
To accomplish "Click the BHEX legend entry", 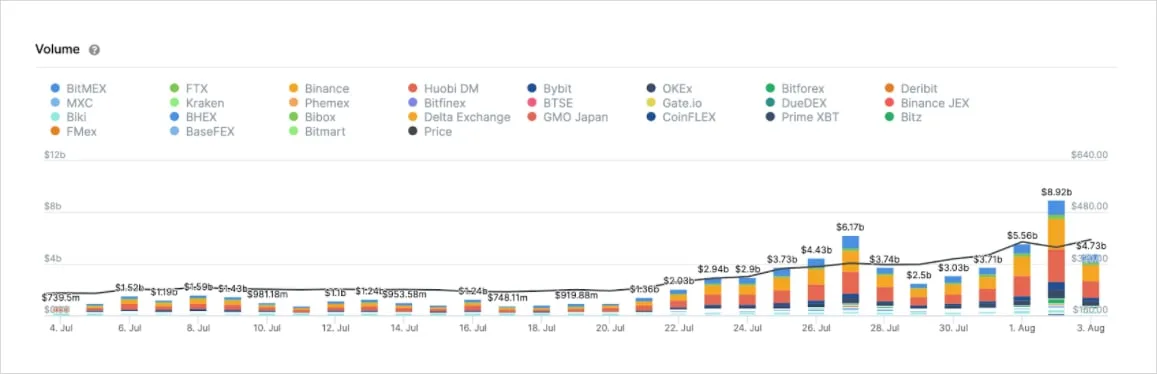I will [x=193, y=117].
